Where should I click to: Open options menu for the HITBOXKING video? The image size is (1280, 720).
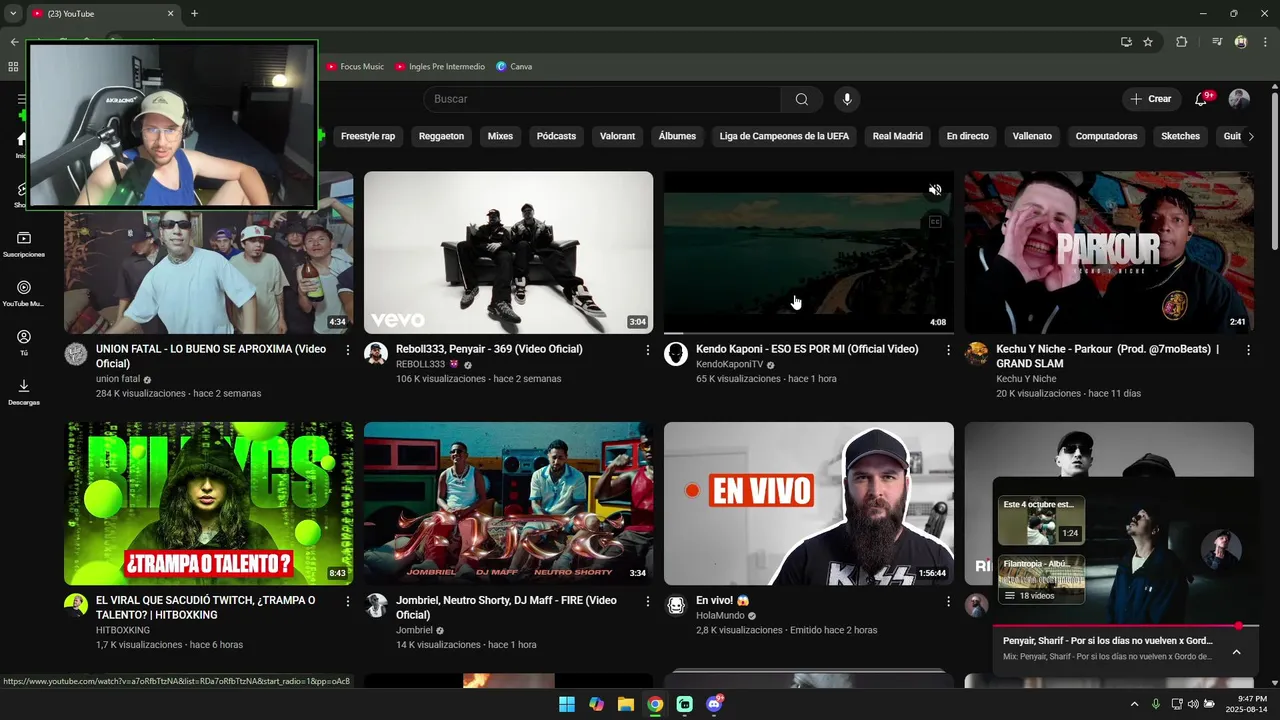pos(348,601)
